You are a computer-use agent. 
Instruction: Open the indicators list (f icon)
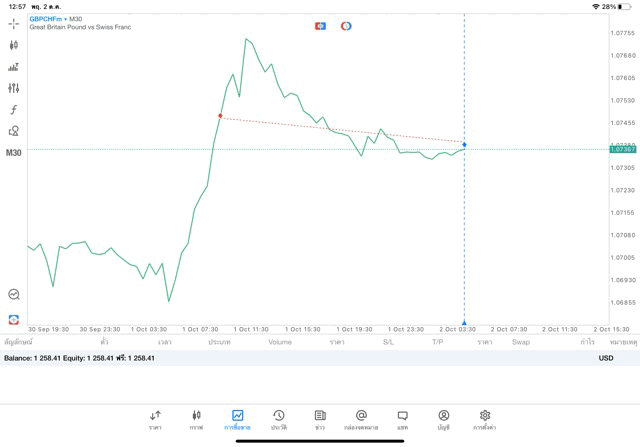point(13,110)
